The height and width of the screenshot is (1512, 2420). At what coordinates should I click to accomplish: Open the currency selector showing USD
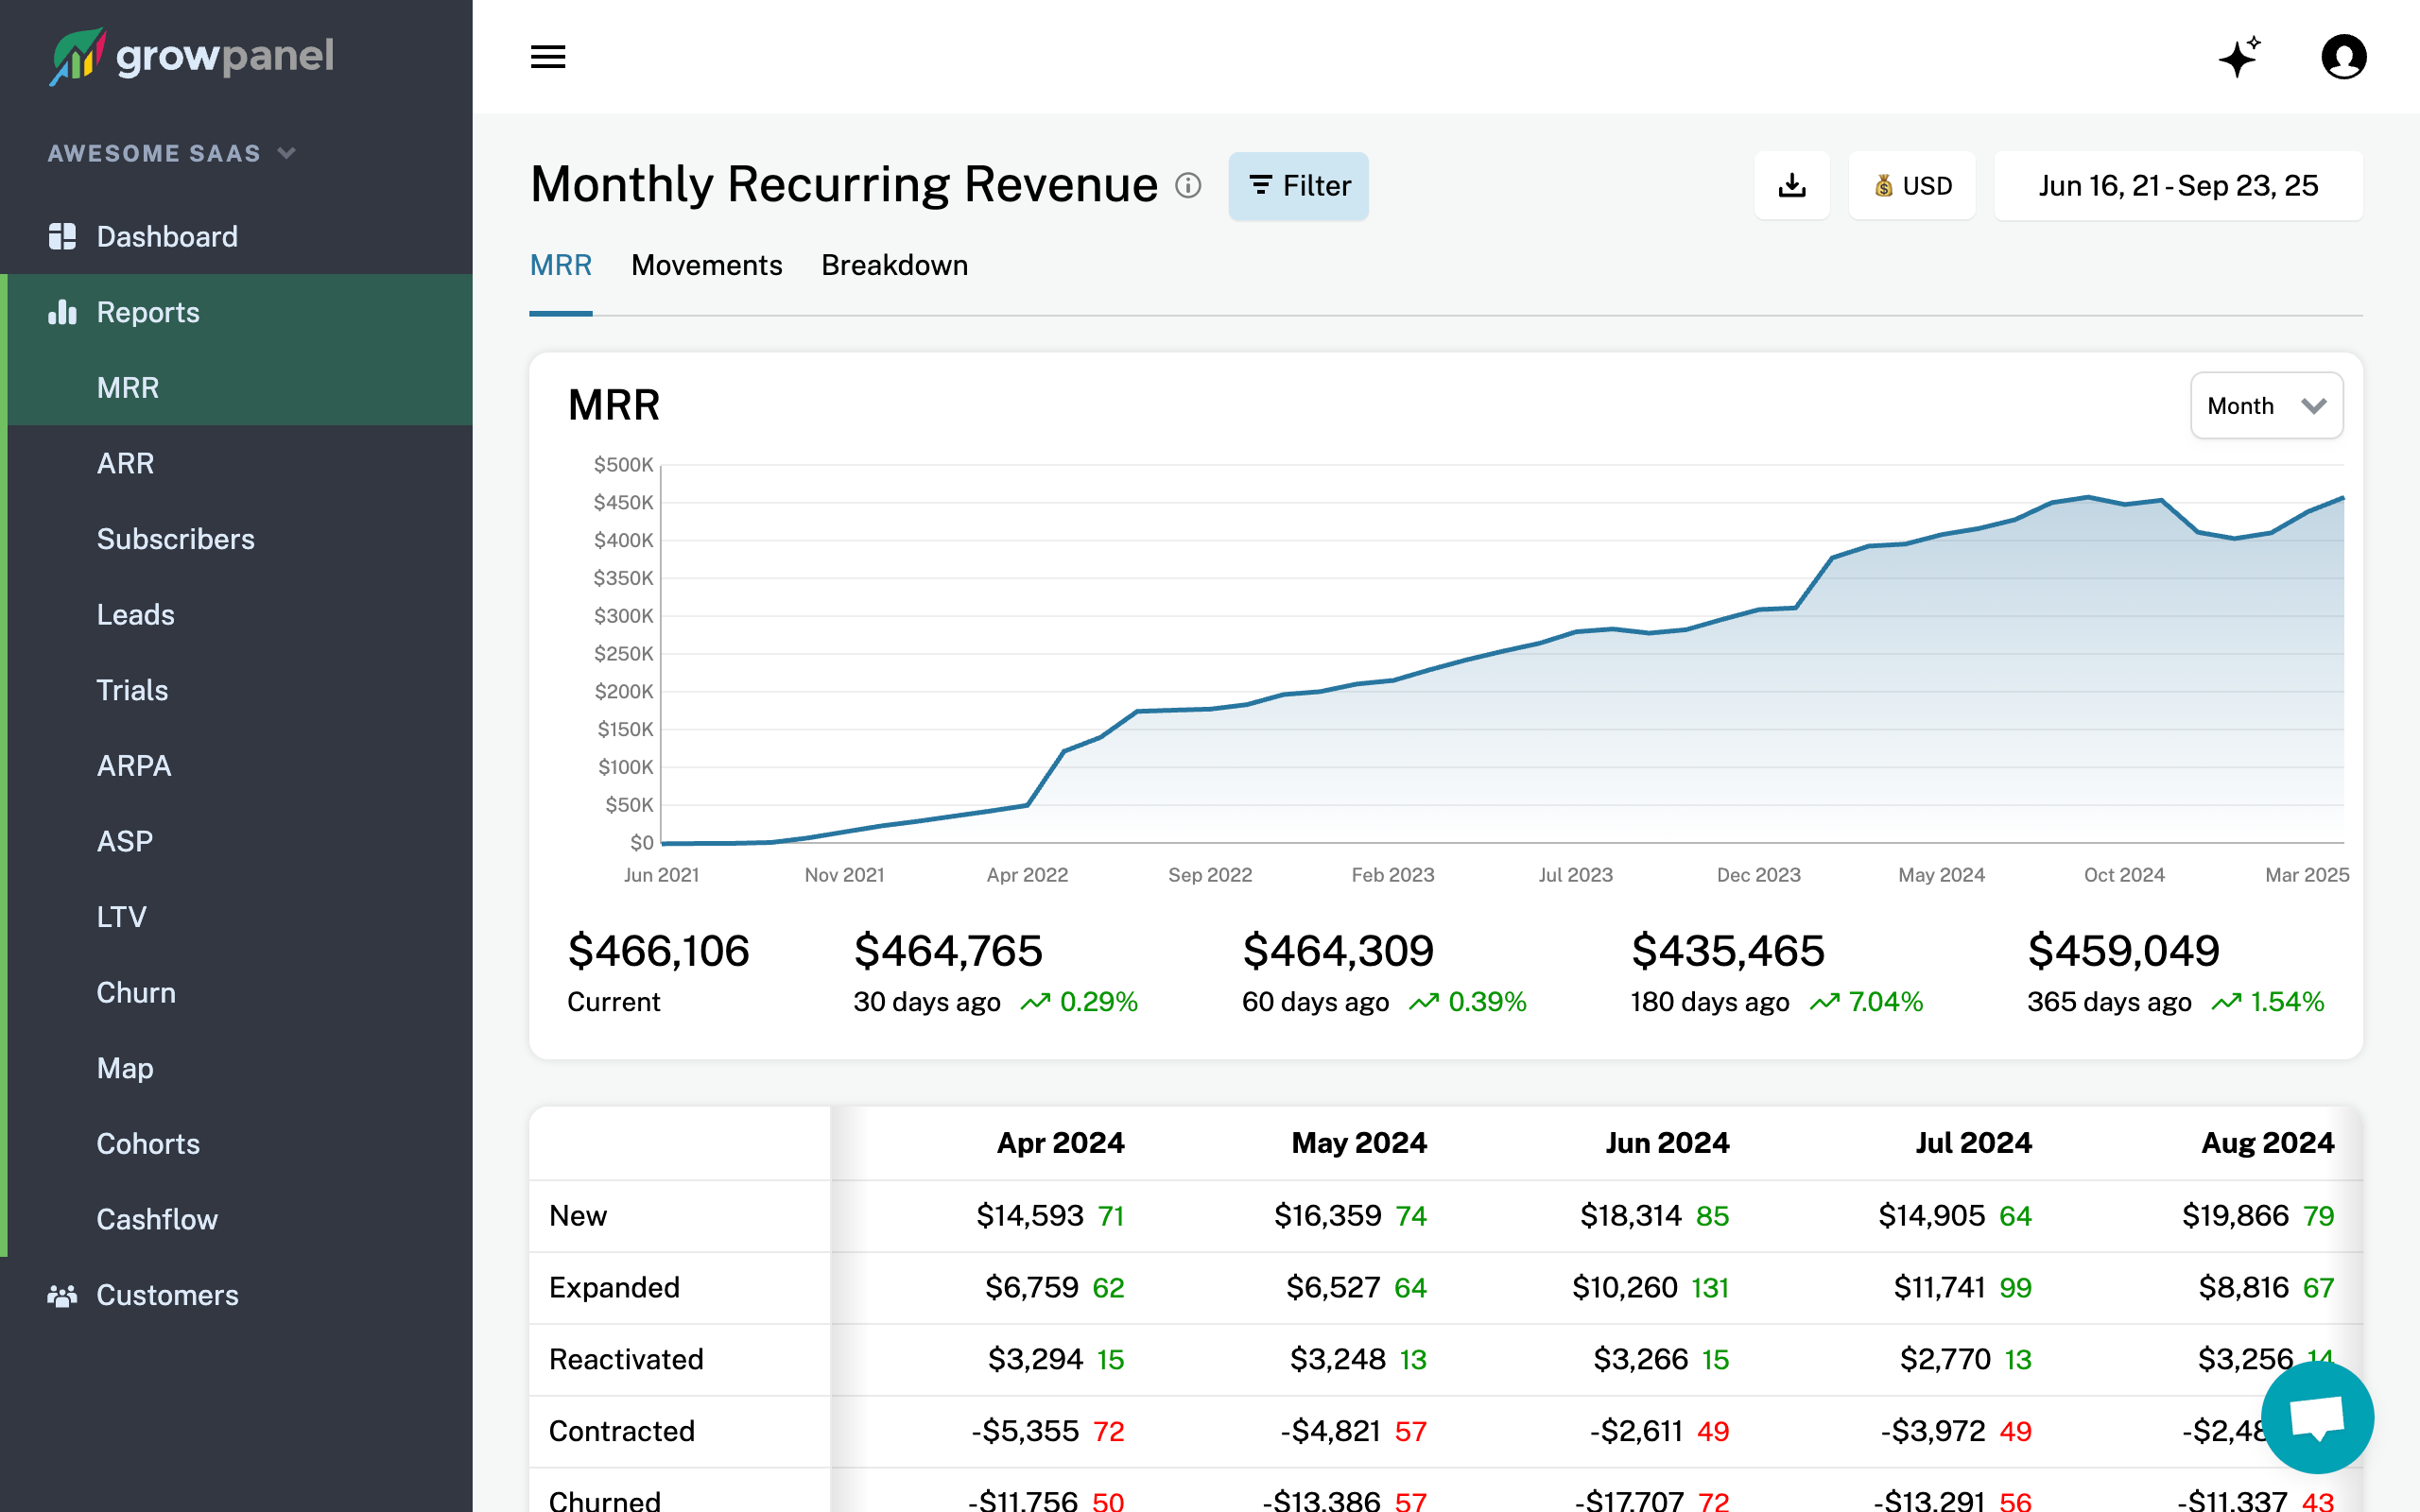pos(1911,185)
